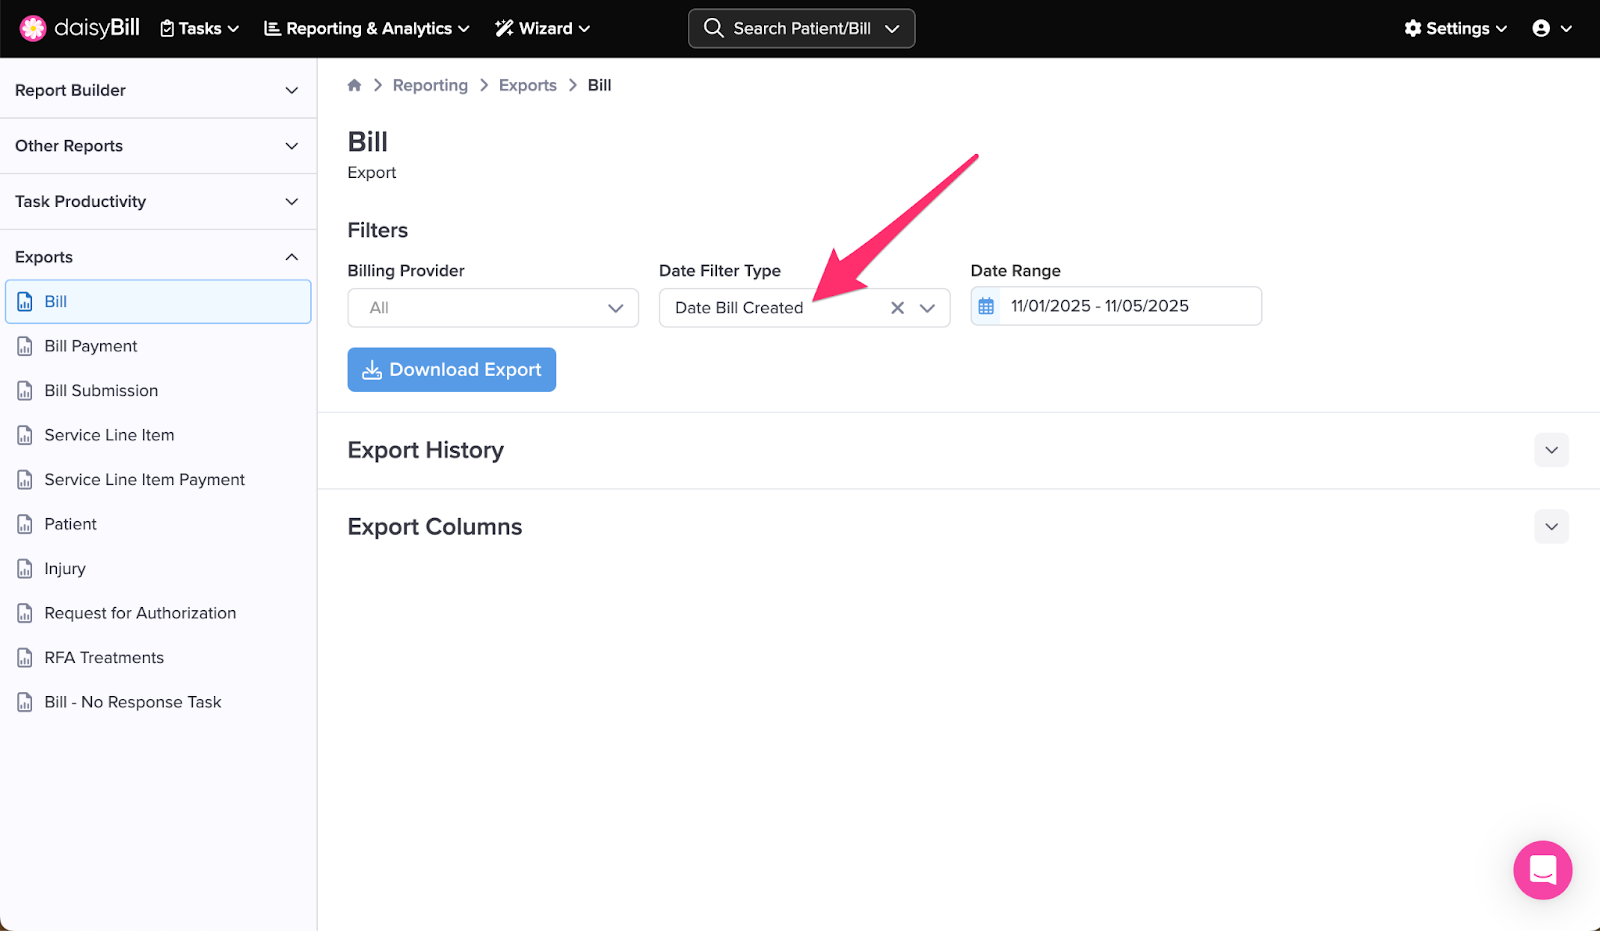Open the Tasks menu
1600x931 pixels.
(x=200, y=28)
